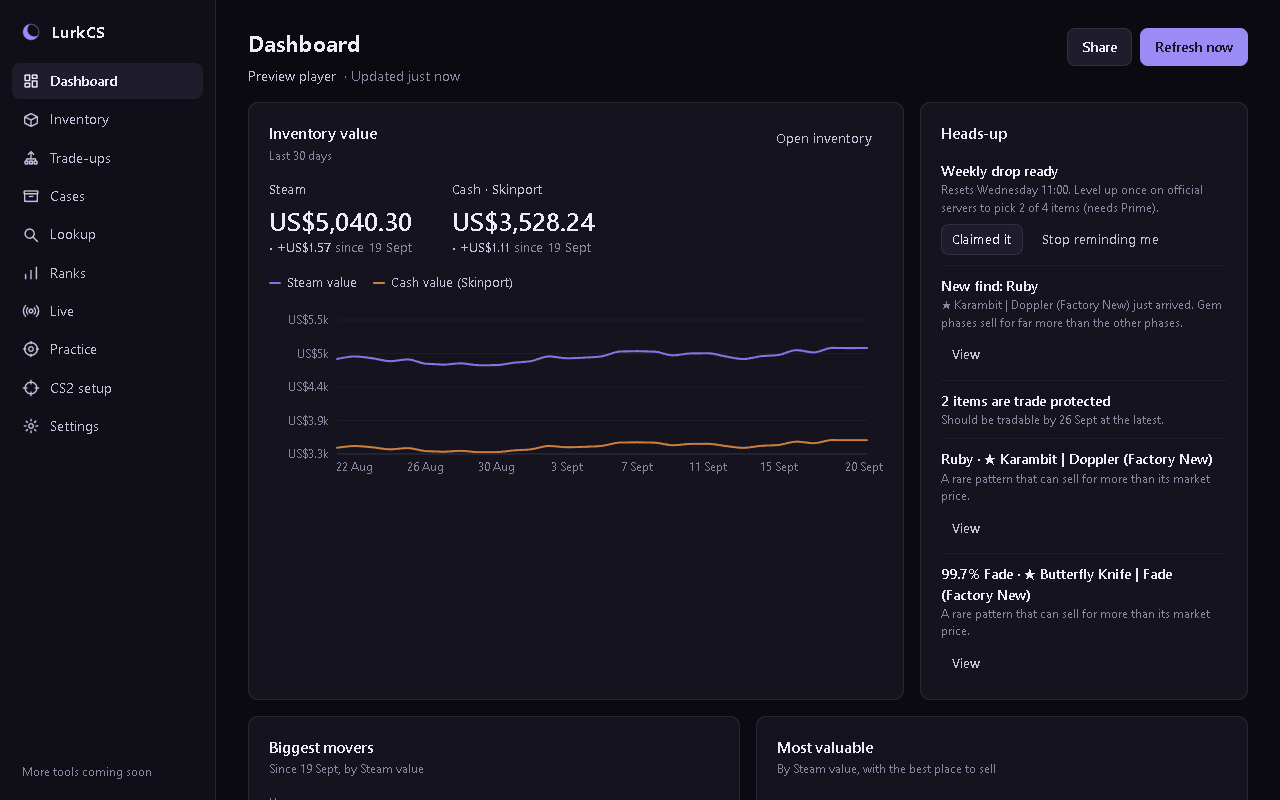Click the Weekly drop ready title
The height and width of the screenshot is (800, 1280).
tap(999, 172)
